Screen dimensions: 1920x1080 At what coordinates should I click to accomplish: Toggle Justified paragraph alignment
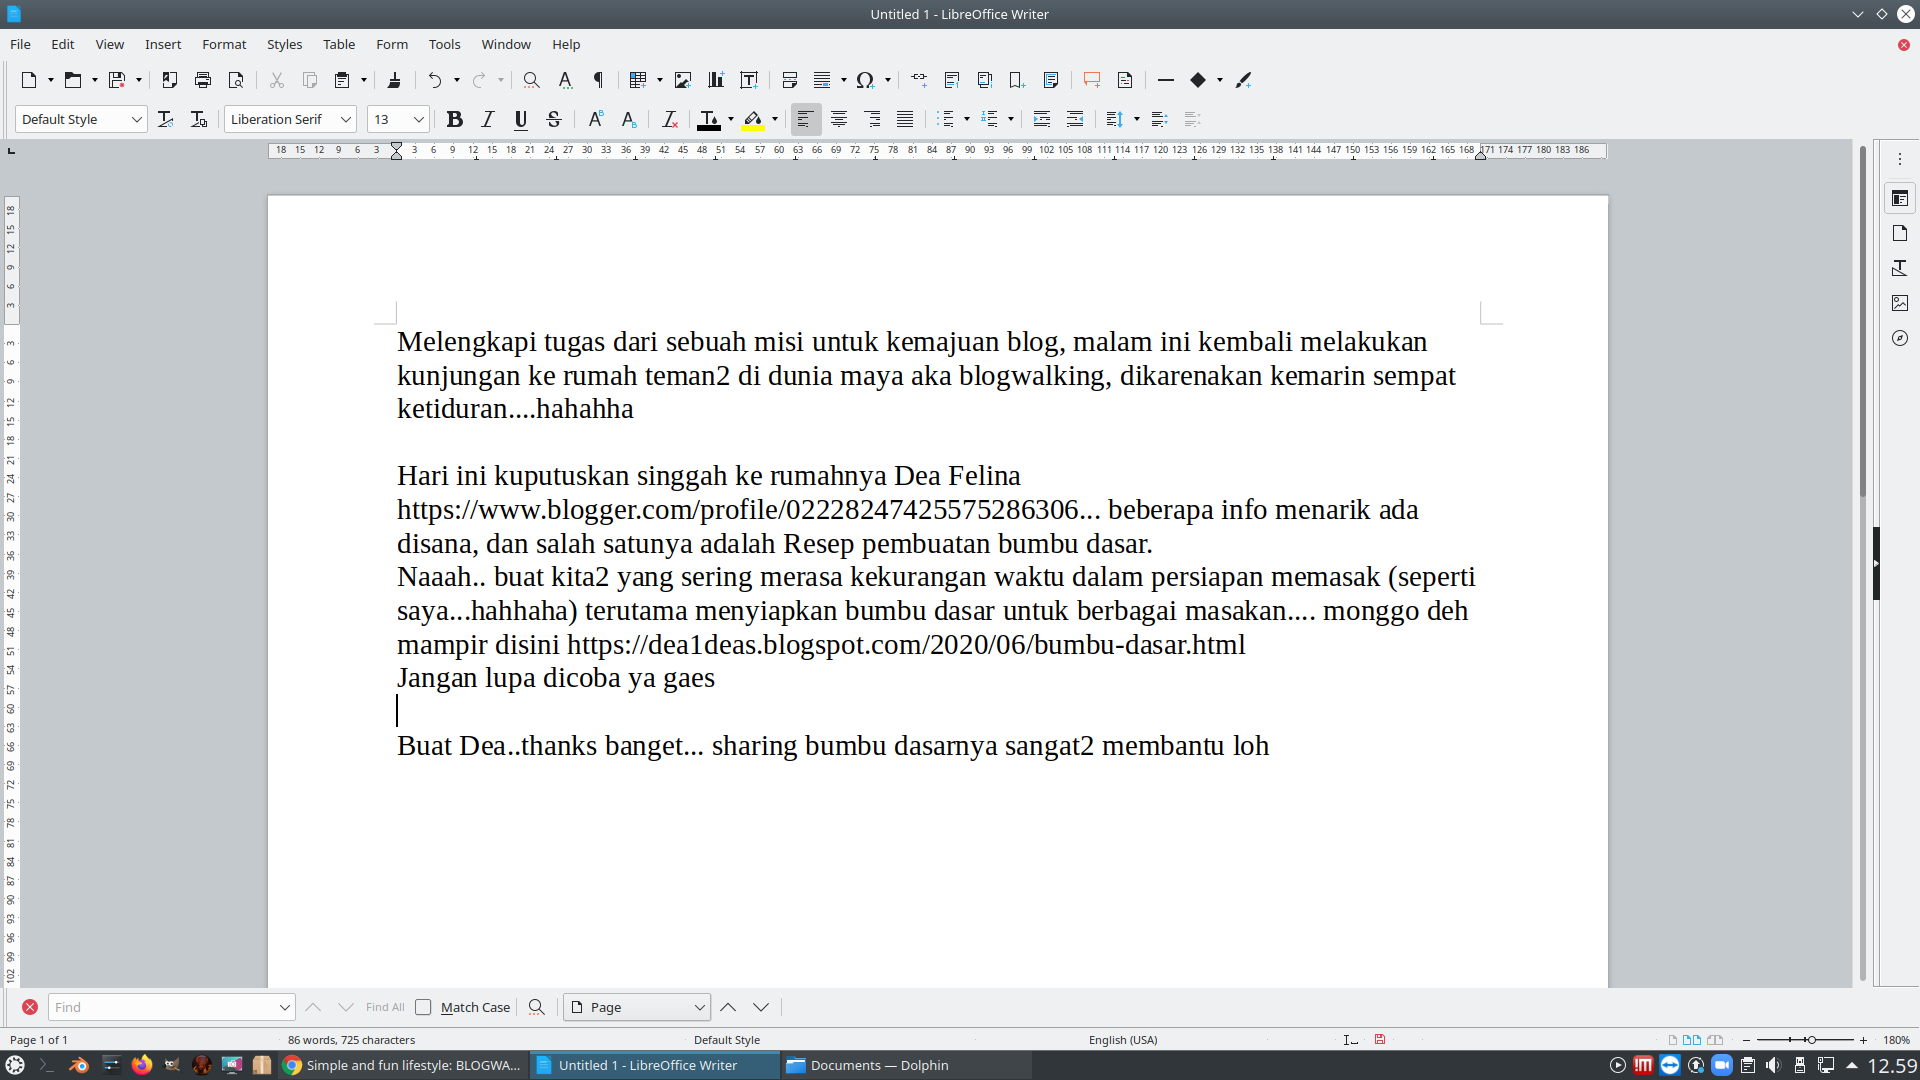(x=905, y=120)
